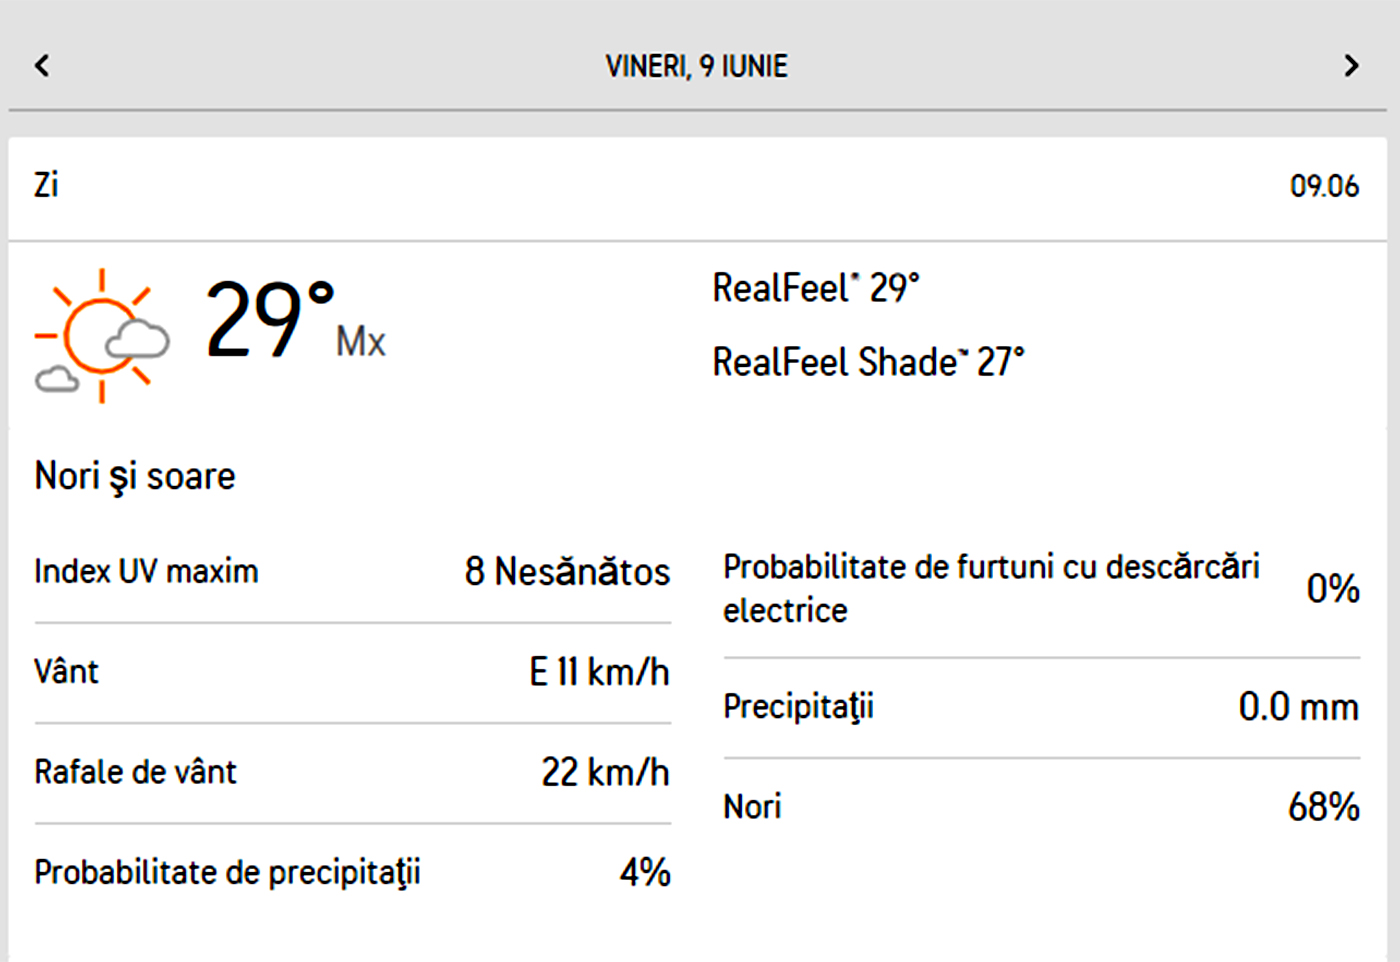Click the 22 km/h gust value

[x=605, y=772]
